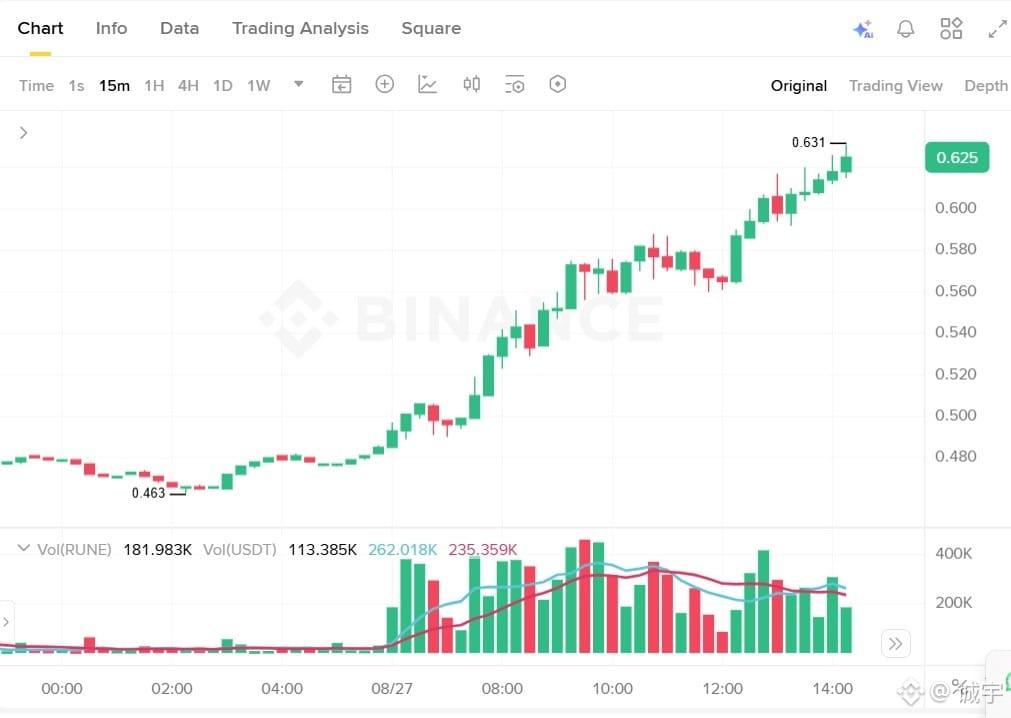
Task: Click the add indicator plus icon
Action: click(384, 84)
